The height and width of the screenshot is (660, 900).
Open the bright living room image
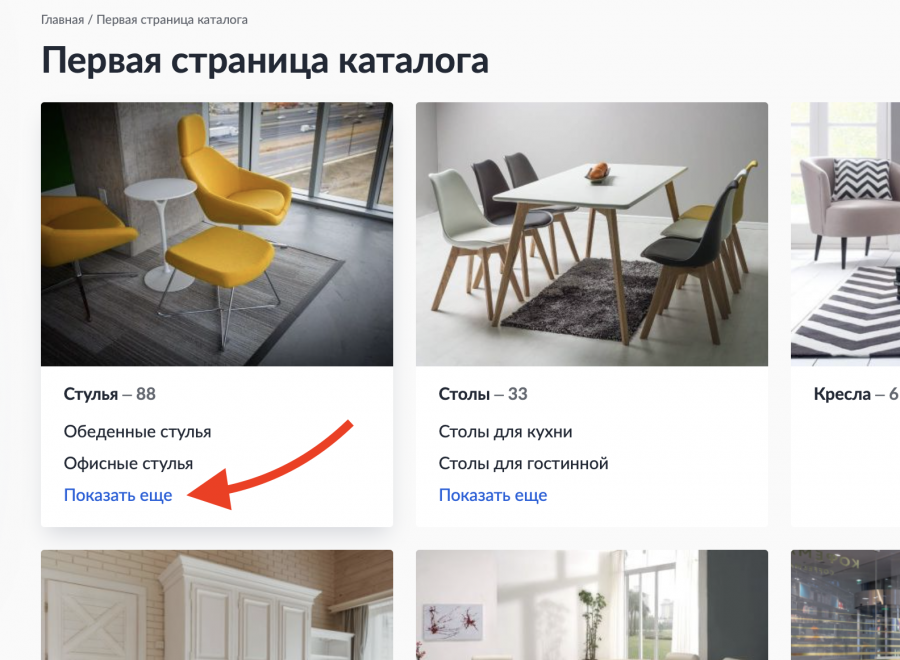[592, 605]
